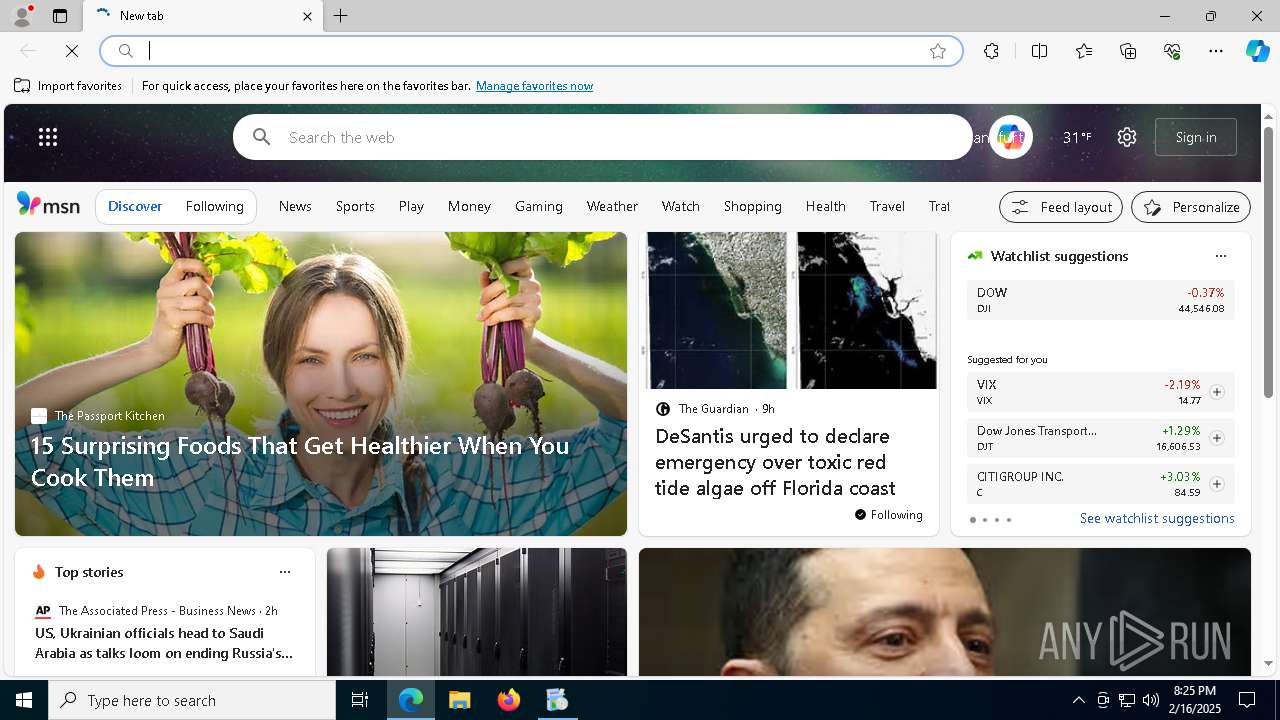Open Settings and more ellipsis
This screenshot has height=720, width=1280.
1216,51
